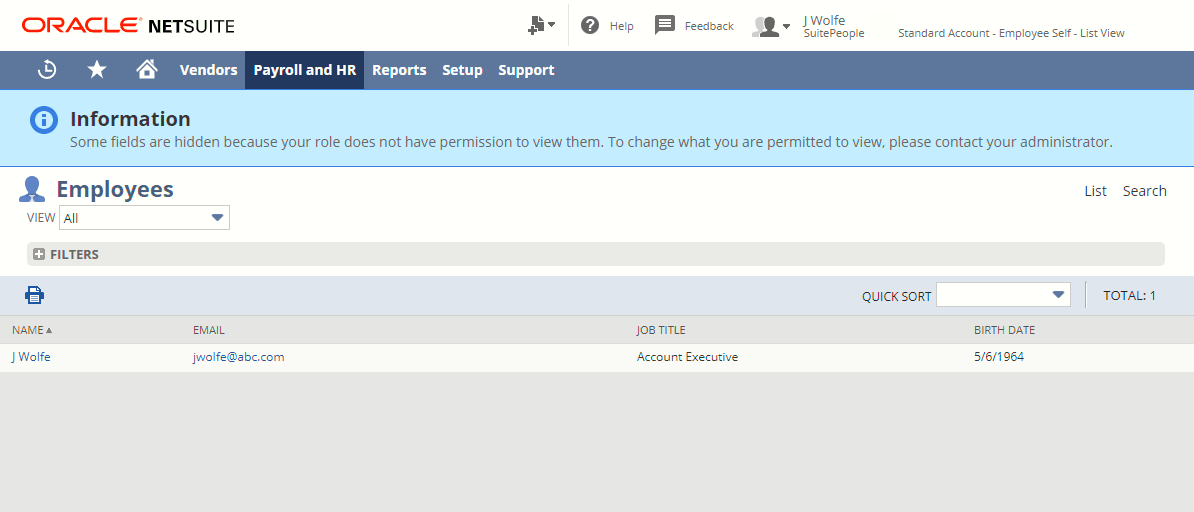Click the Search link
The height and width of the screenshot is (512, 1194).
[x=1145, y=190]
